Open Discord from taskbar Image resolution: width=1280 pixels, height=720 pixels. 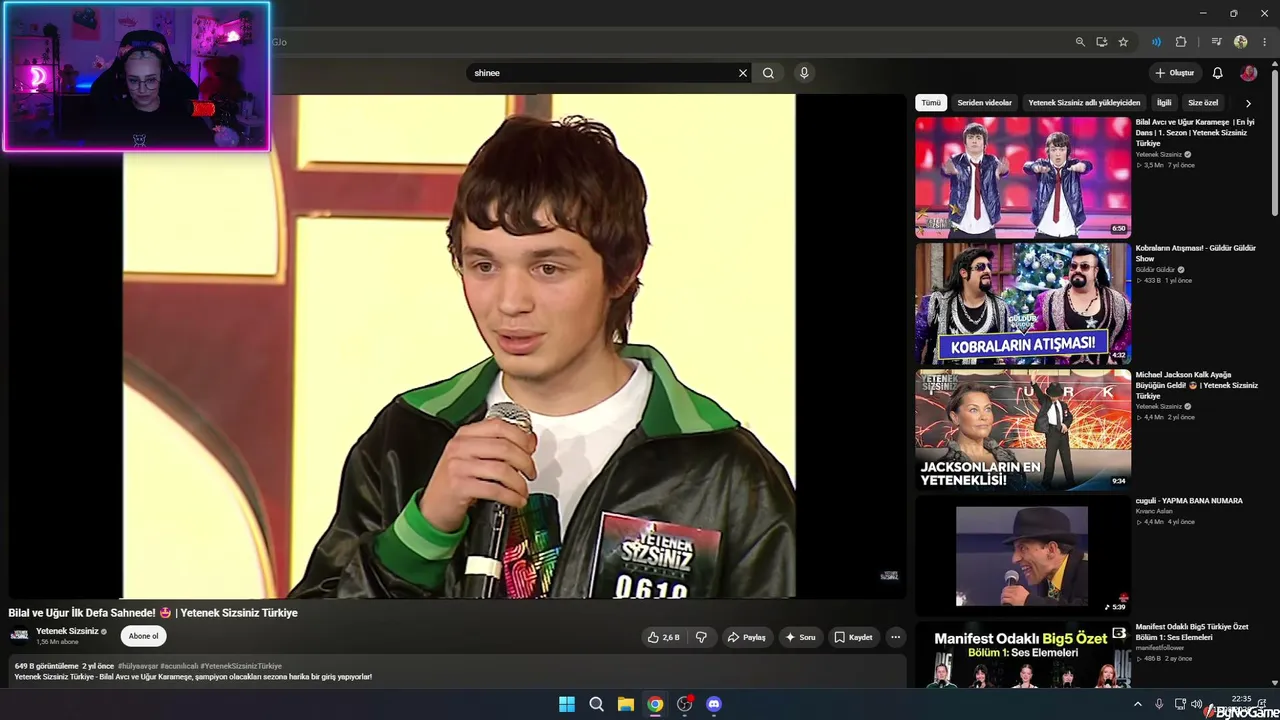(x=714, y=704)
